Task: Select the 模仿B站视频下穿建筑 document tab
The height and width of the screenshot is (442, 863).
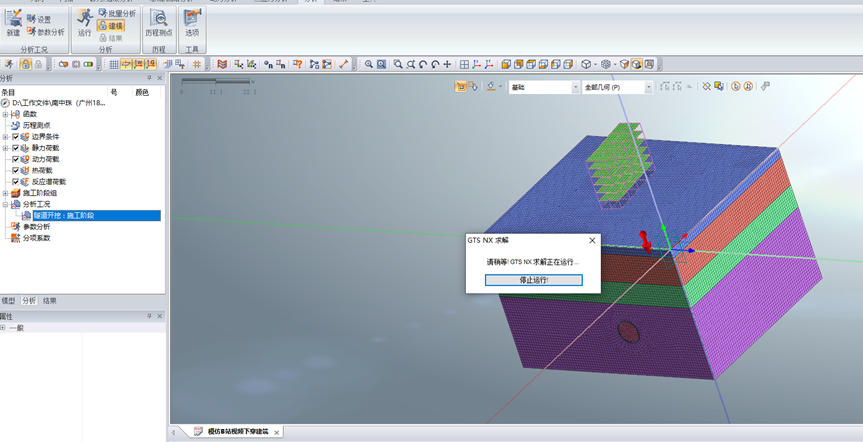Action: tap(237, 432)
